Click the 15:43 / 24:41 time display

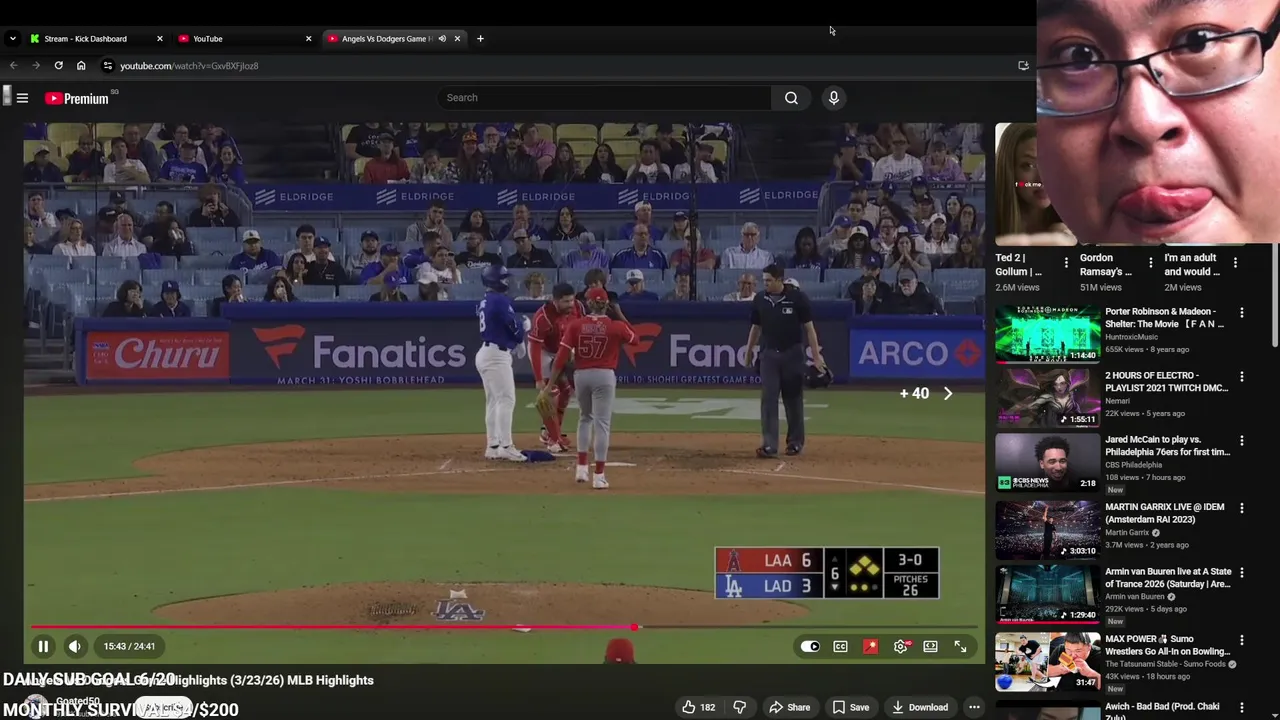pos(129,646)
